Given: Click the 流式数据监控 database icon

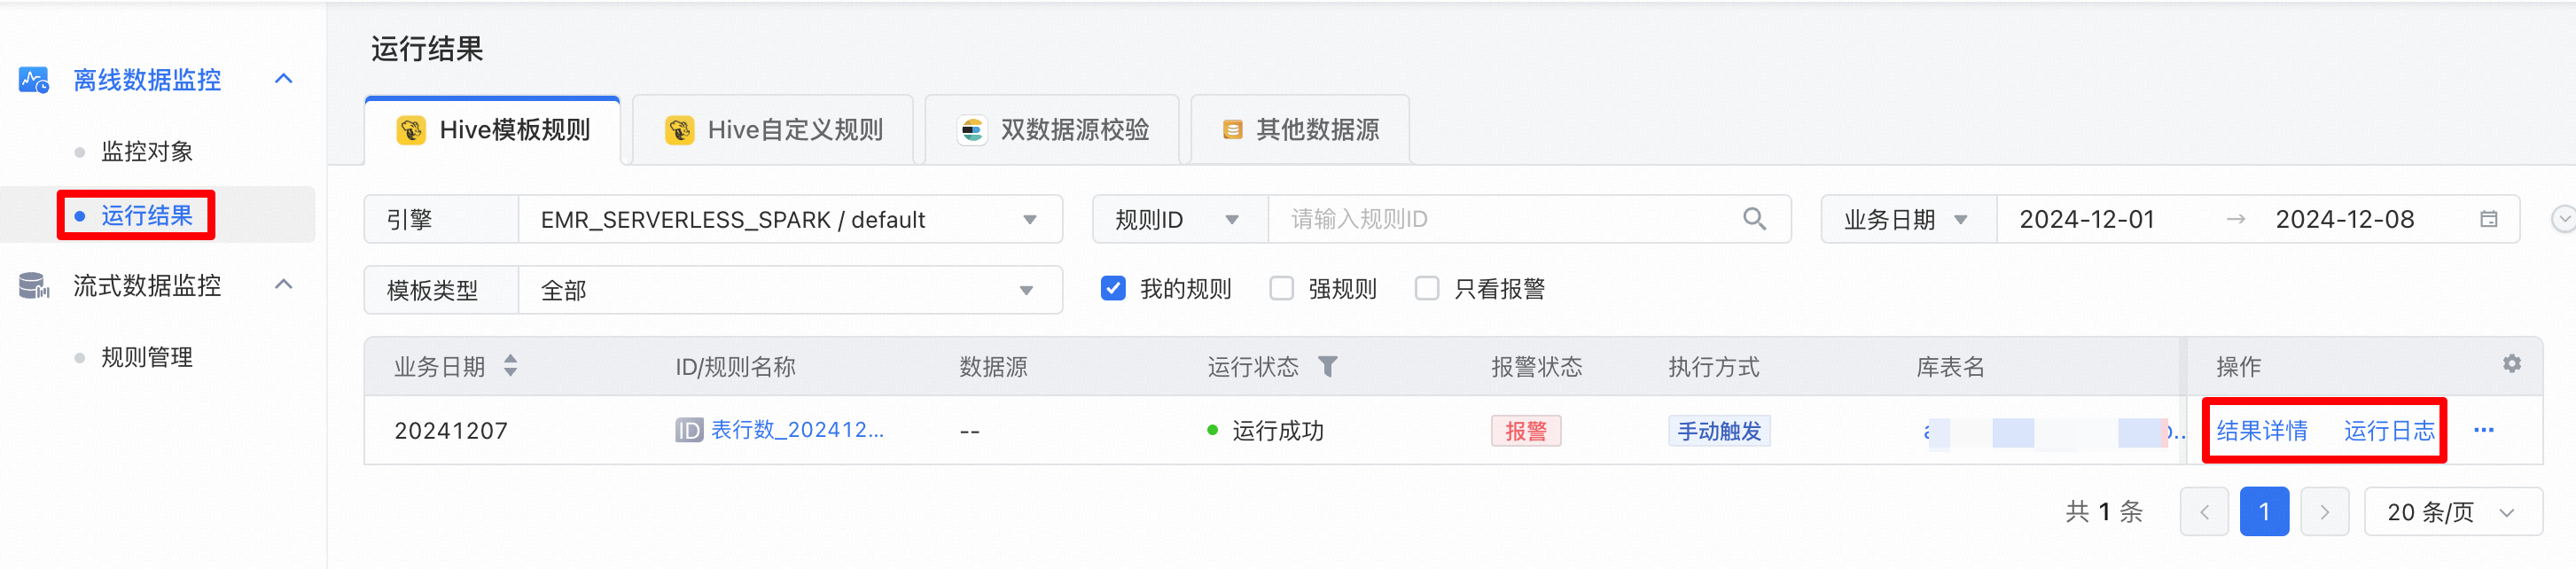Looking at the screenshot, I should [x=34, y=286].
